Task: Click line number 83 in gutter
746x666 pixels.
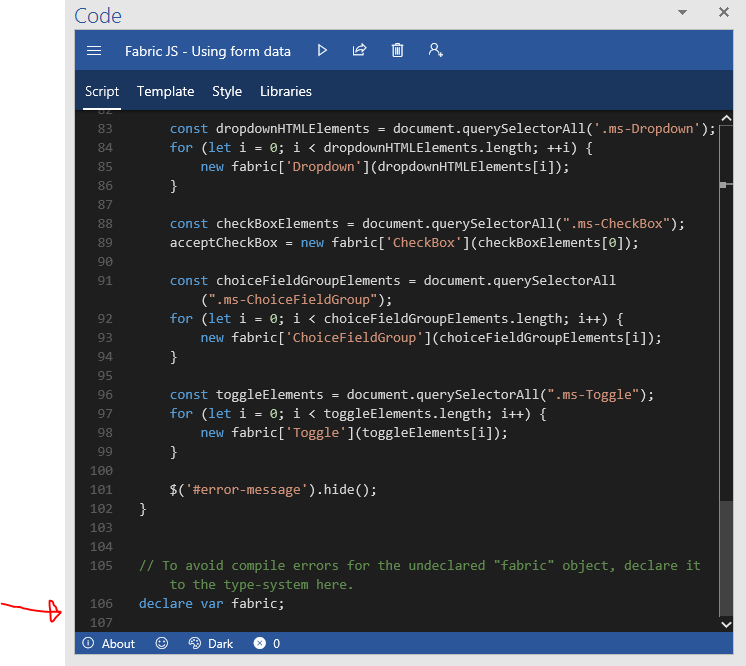Action: [x=105, y=128]
